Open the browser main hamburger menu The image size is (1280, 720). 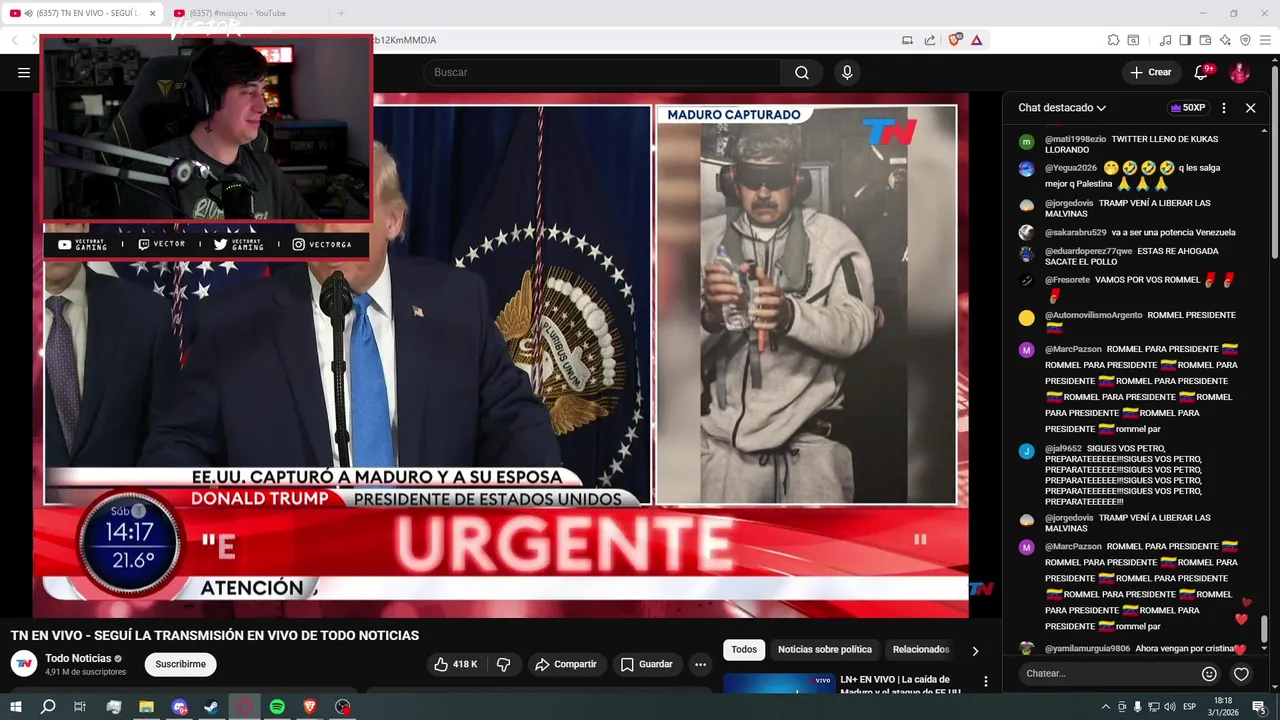pos(1266,40)
